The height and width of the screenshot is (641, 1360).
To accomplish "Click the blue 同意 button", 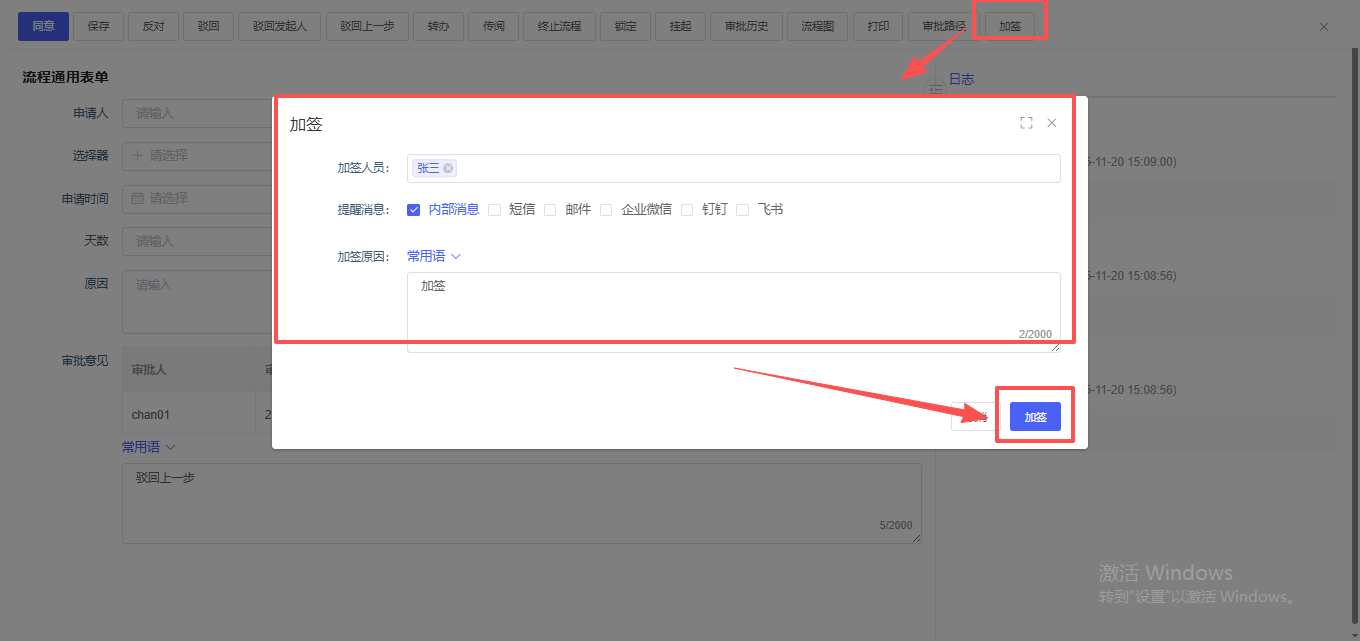I will (43, 26).
